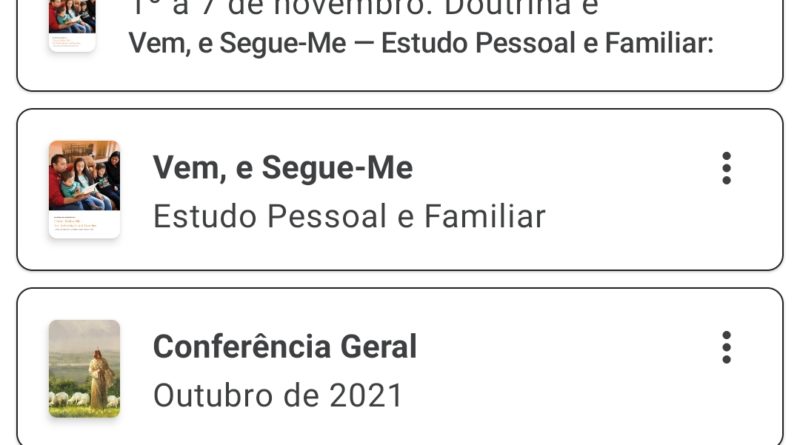Tap the family photo on the Vem, e Segue-Me cover

coord(84,175)
